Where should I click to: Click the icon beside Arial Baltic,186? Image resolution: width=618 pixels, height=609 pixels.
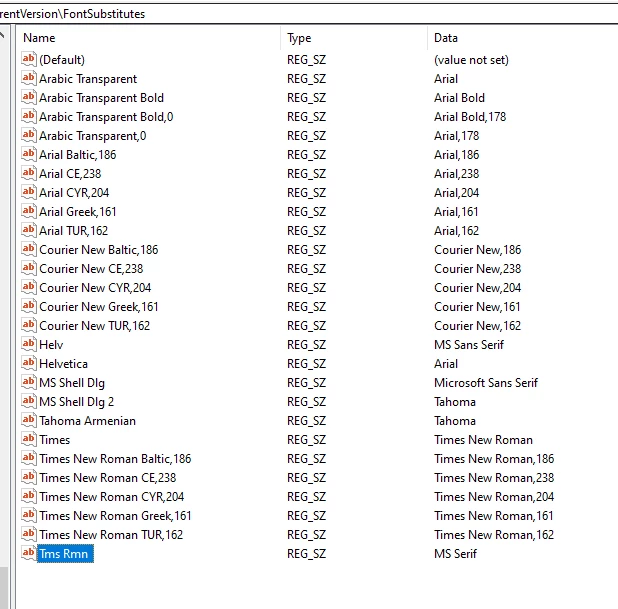(x=29, y=155)
